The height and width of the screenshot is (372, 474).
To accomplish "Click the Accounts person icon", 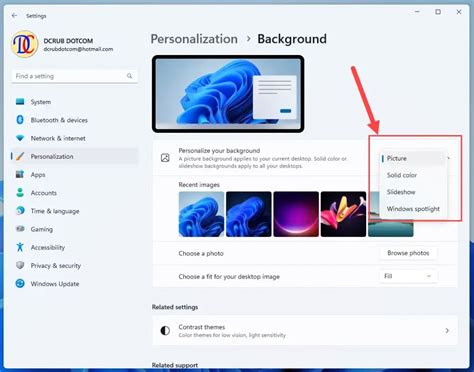I will (x=20, y=193).
